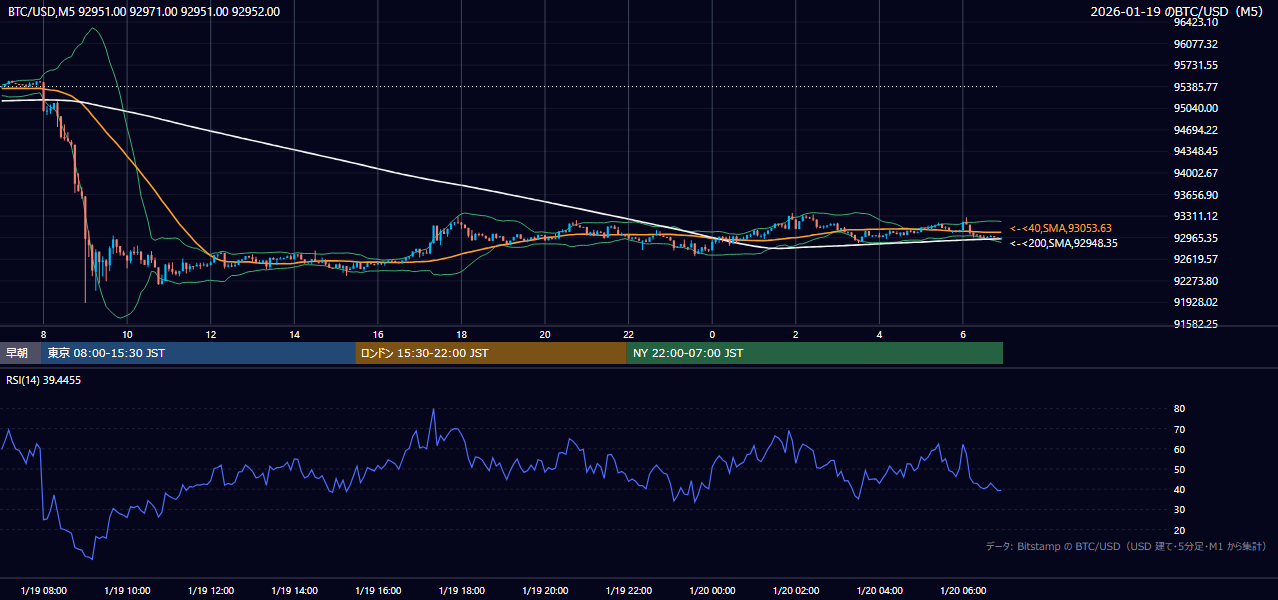
Task: Select the NY 22:00-07:00 JST session bar
Action: click(x=815, y=353)
